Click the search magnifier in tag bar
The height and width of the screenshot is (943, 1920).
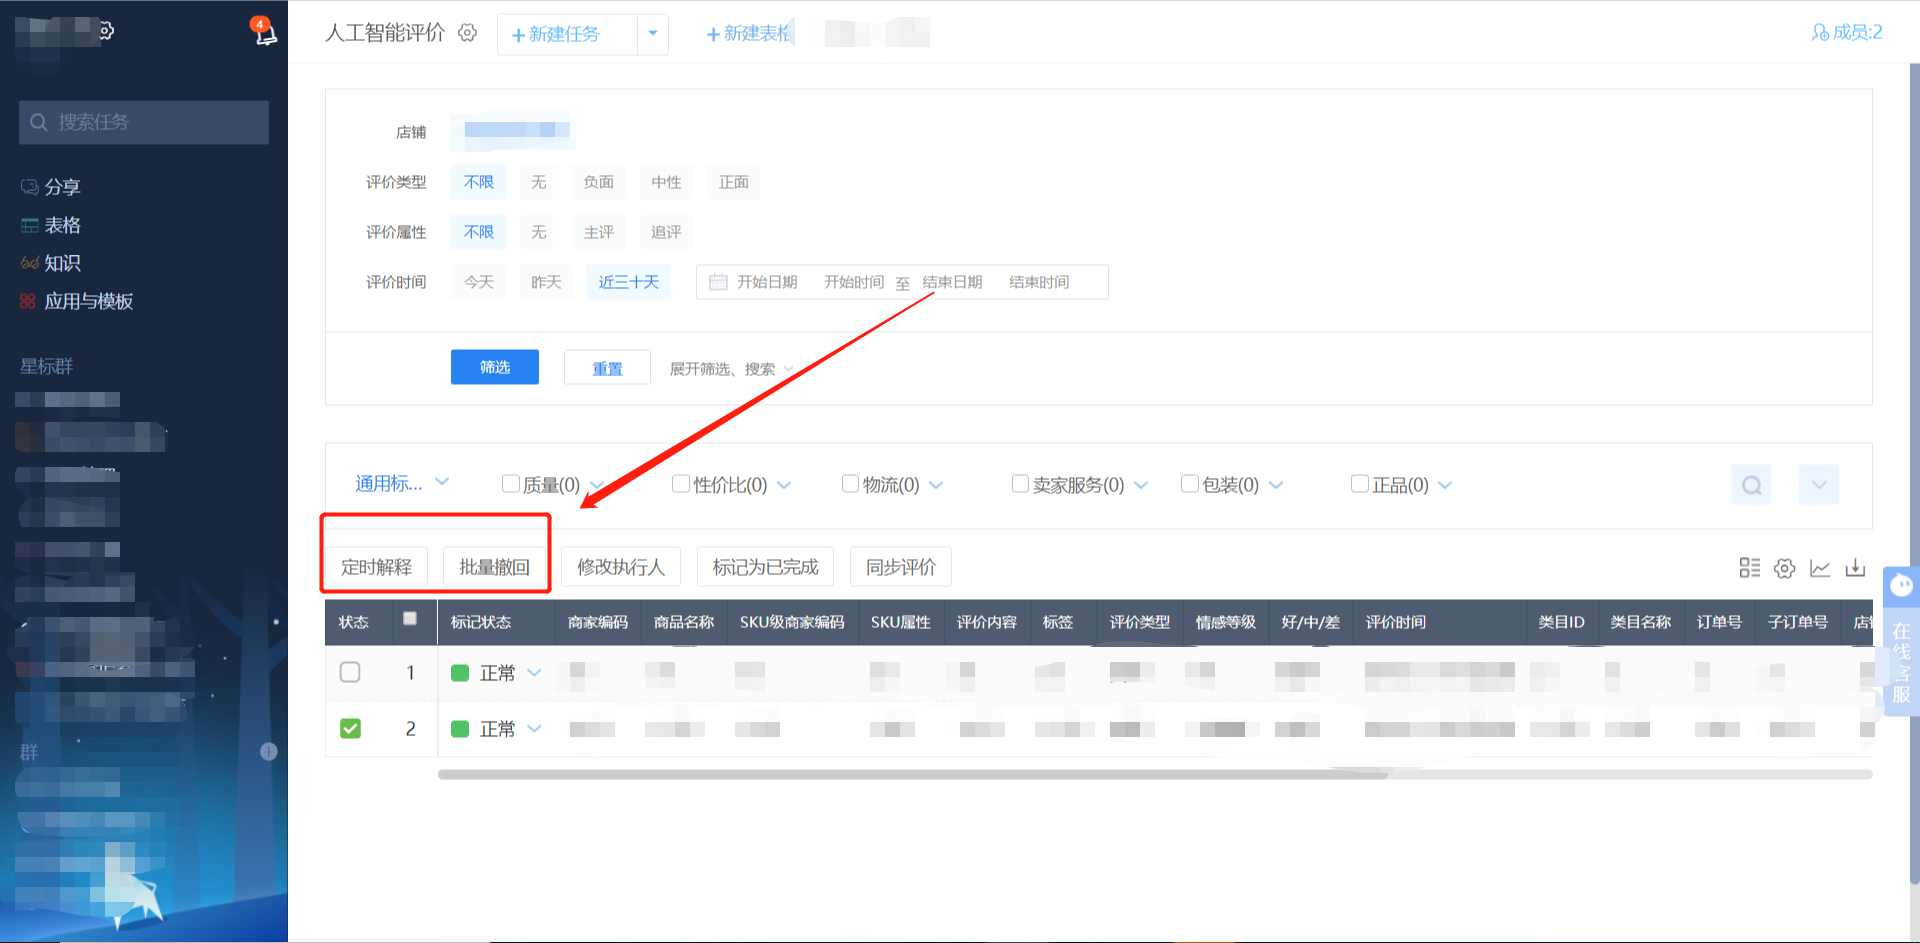1751,485
